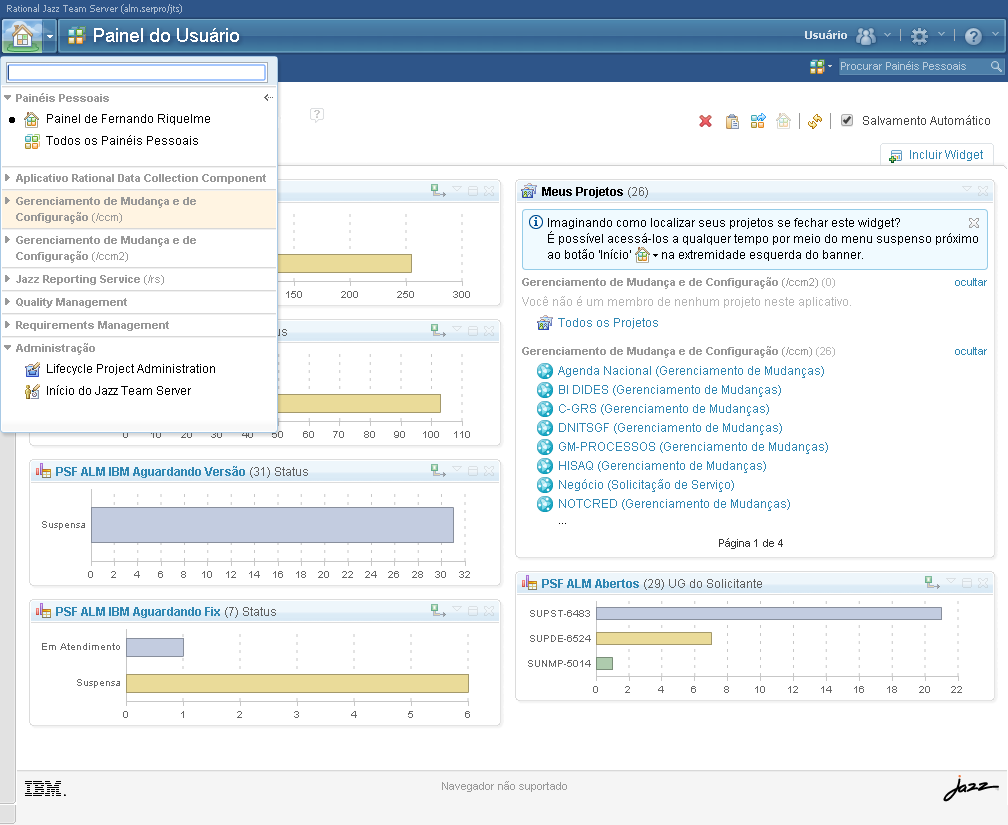
Task: Open Lifecycle Project Administration
Action: 130,369
